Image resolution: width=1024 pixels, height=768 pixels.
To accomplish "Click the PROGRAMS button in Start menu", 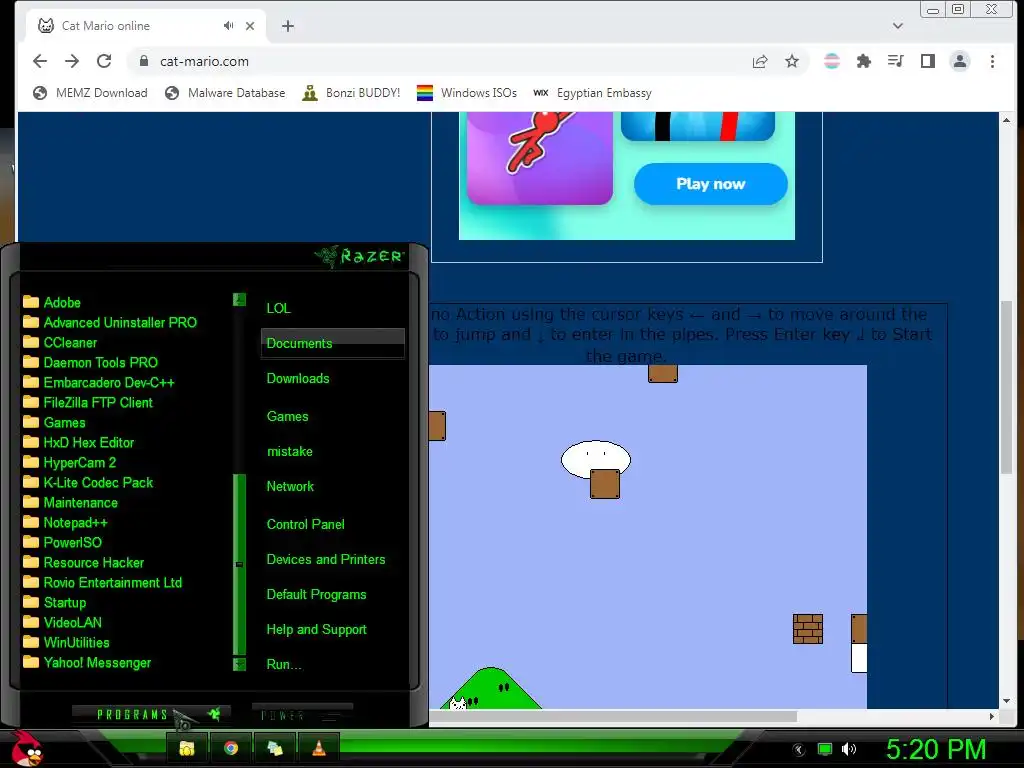I will (x=151, y=714).
